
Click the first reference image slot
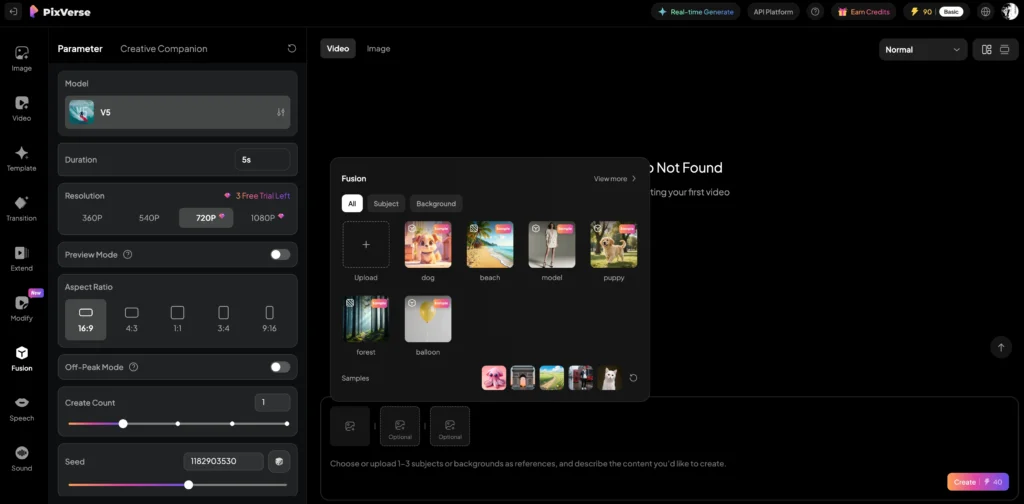click(350, 426)
